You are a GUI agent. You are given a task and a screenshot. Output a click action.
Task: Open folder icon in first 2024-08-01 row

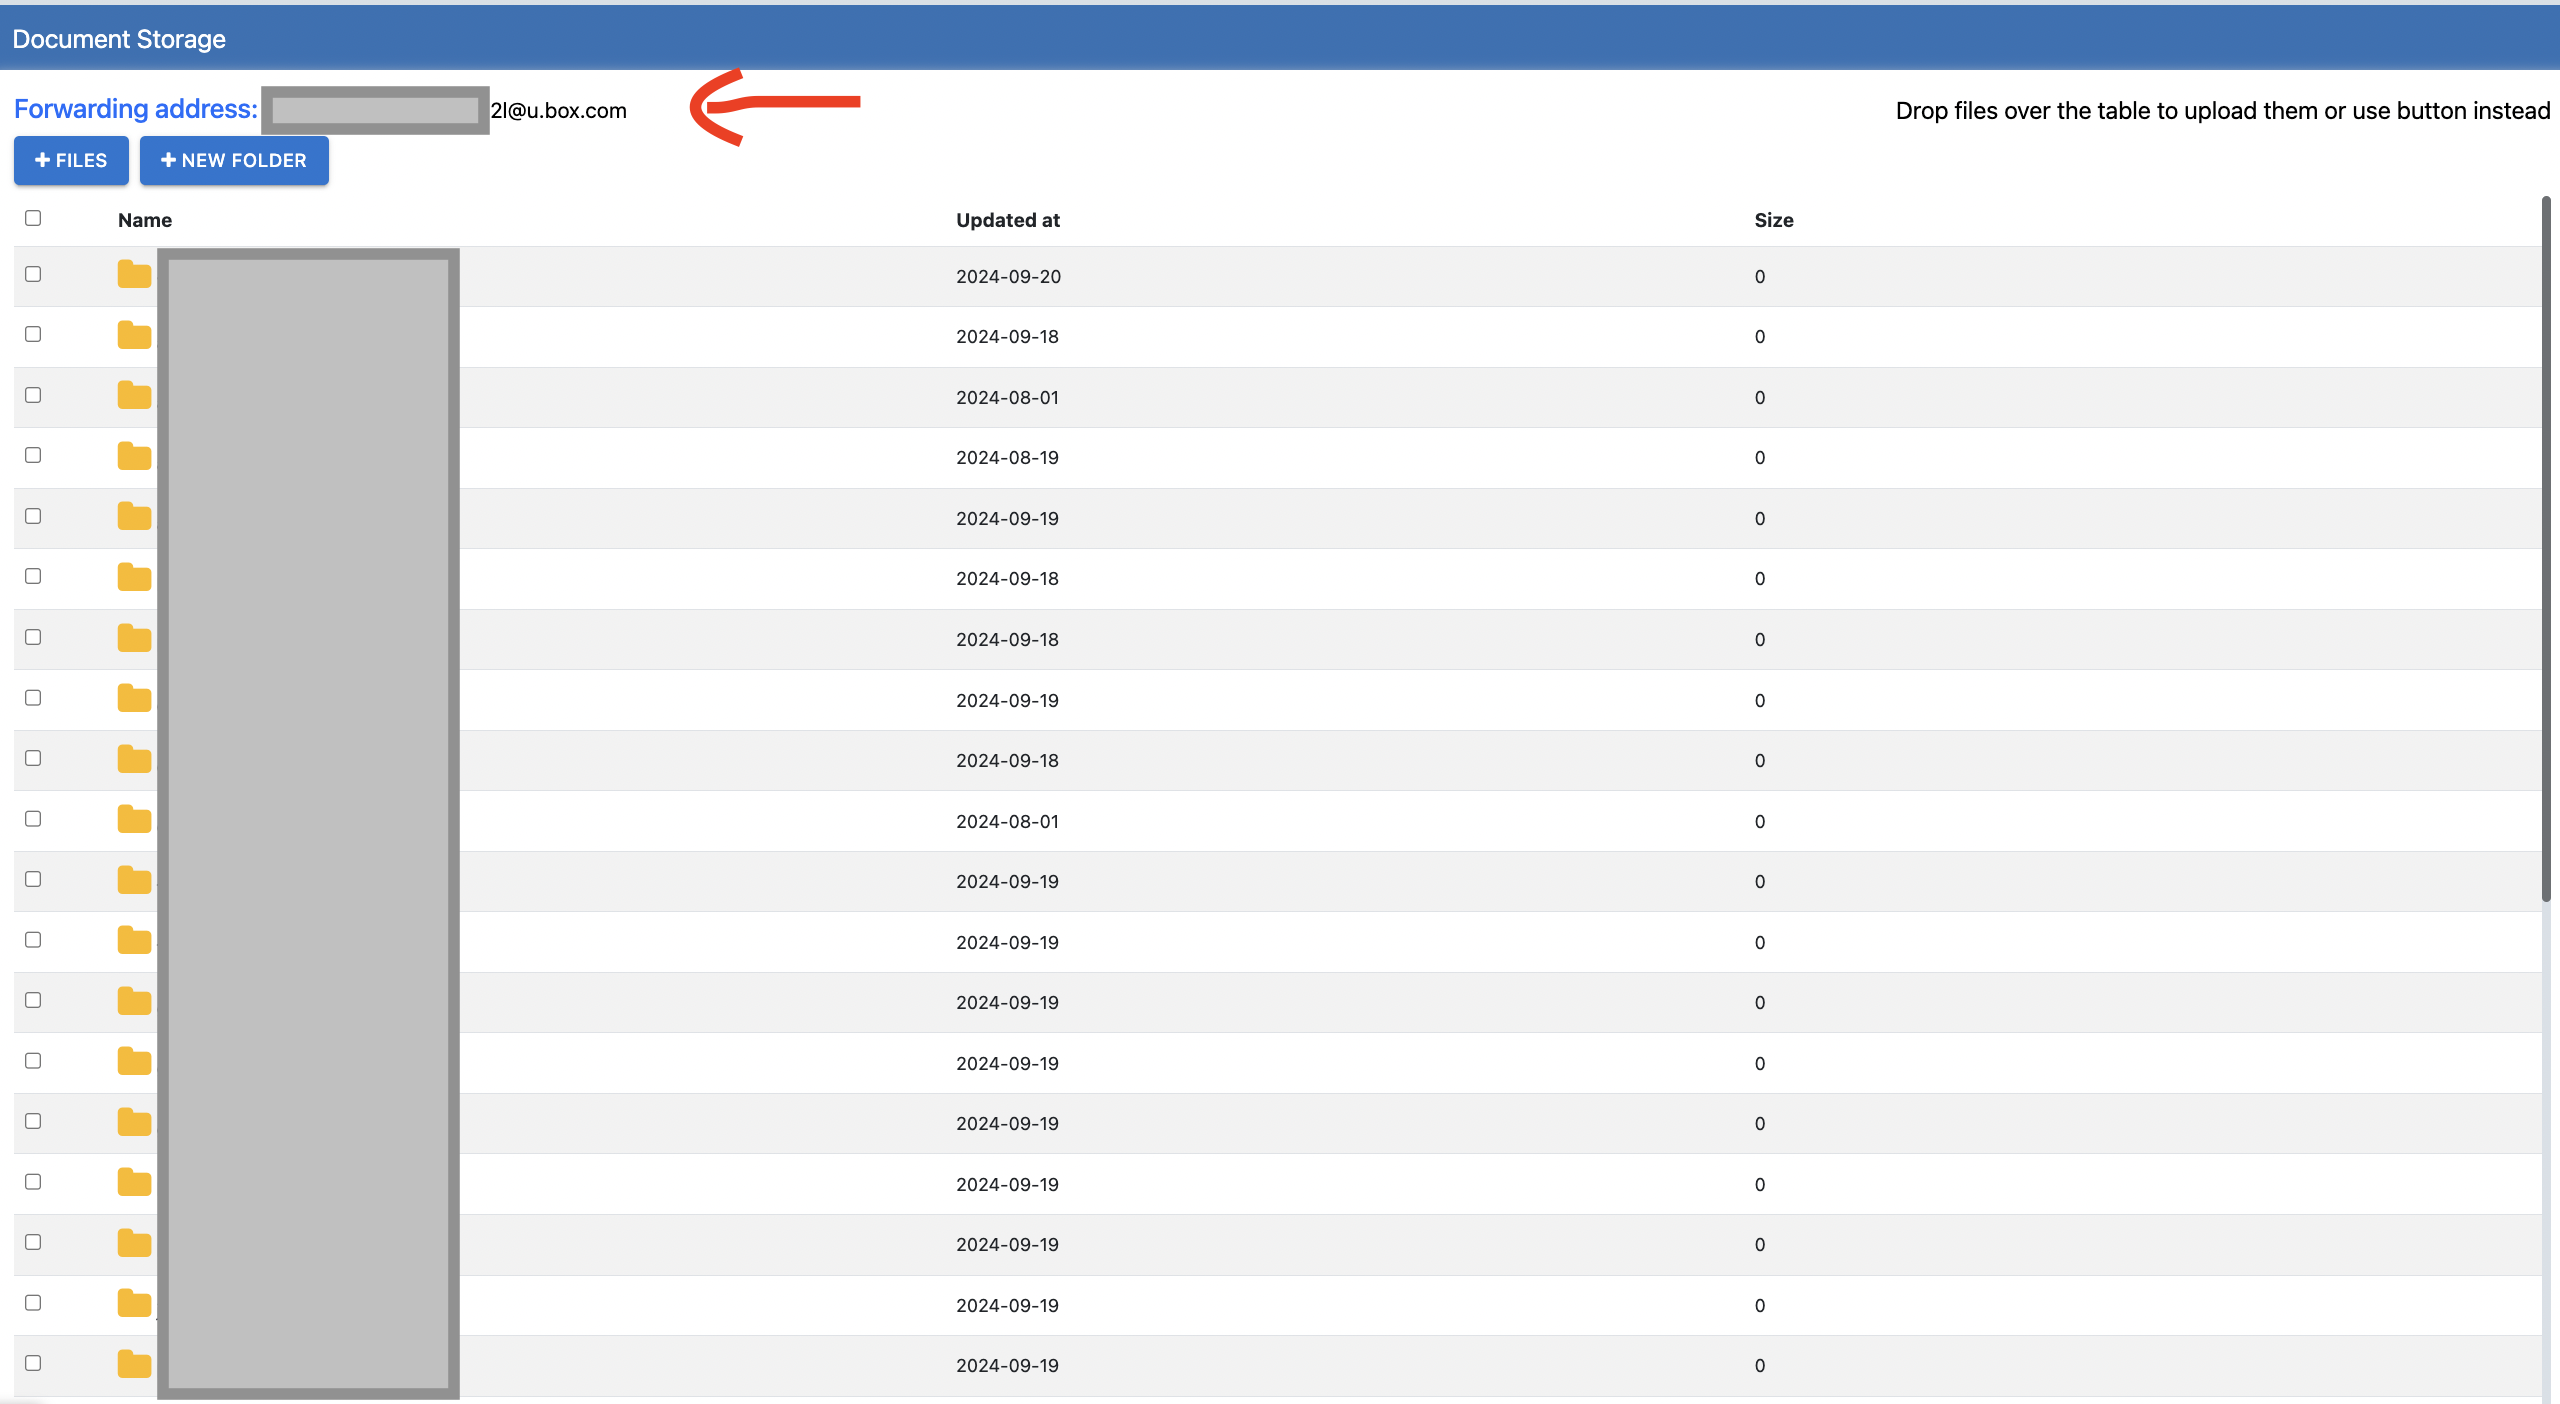(134, 396)
